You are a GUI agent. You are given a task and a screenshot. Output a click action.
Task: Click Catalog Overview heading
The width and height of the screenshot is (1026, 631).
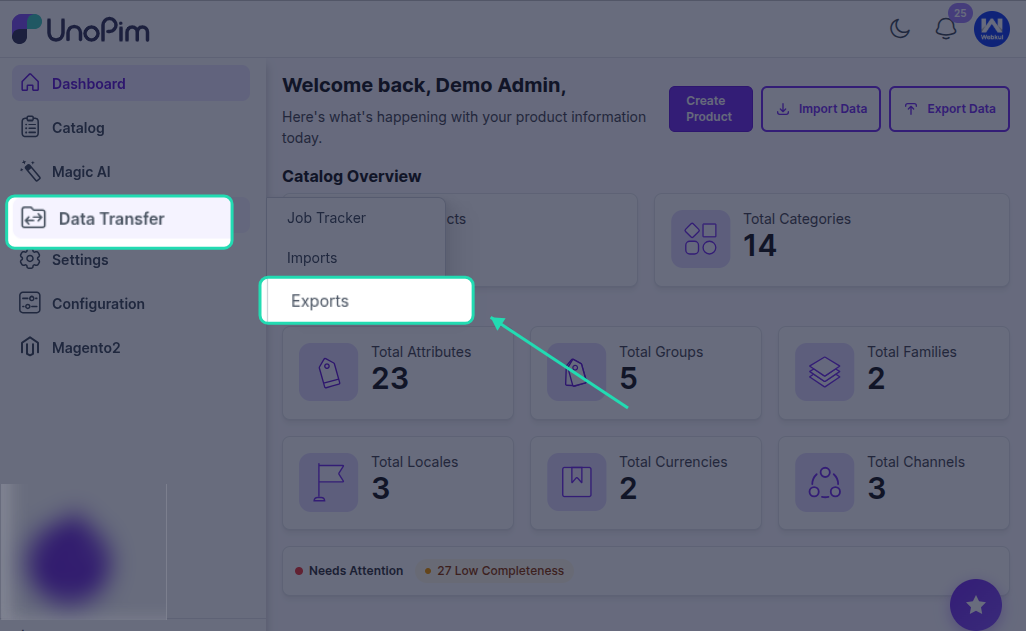pyautogui.click(x=351, y=176)
